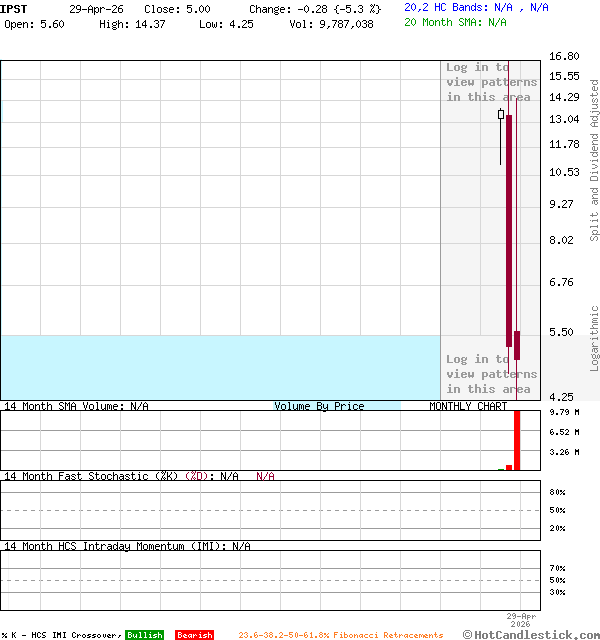This screenshot has height=640, width=600.
Task: Open the upper 'Log in to view patterns' link
Action: [x=491, y=82]
